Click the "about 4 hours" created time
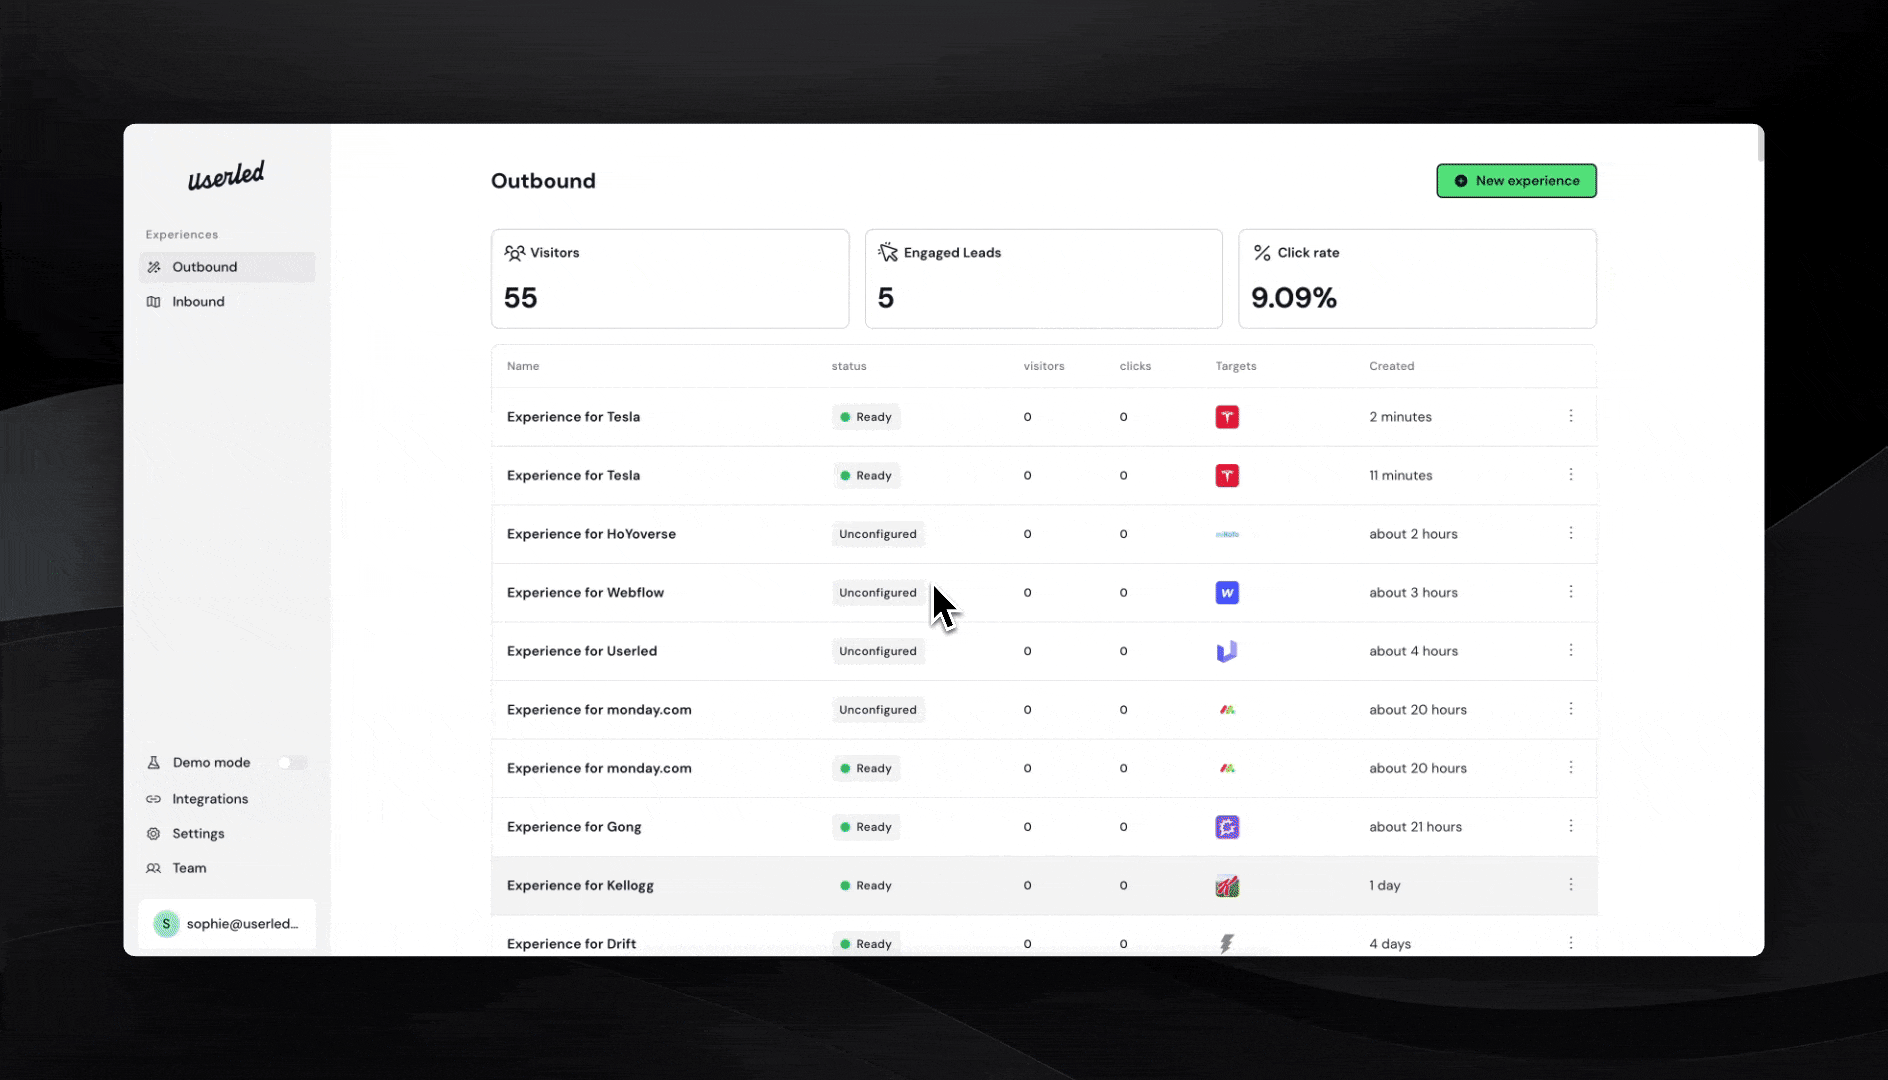 [x=1413, y=651]
